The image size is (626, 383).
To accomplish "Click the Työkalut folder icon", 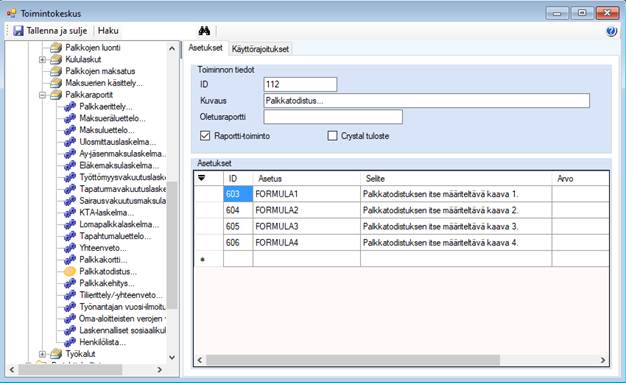I will click(x=56, y=354).
